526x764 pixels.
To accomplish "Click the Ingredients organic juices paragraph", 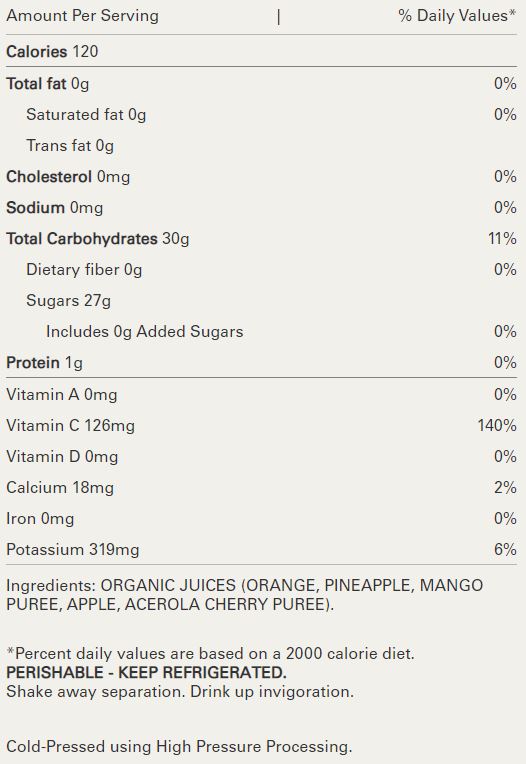I will [244, 594].
